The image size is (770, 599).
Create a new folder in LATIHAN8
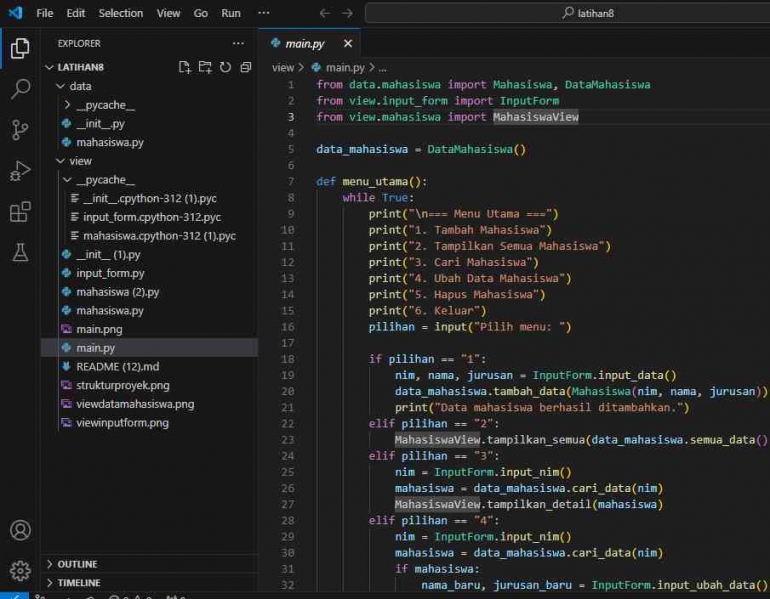click(x=205, y=67)
